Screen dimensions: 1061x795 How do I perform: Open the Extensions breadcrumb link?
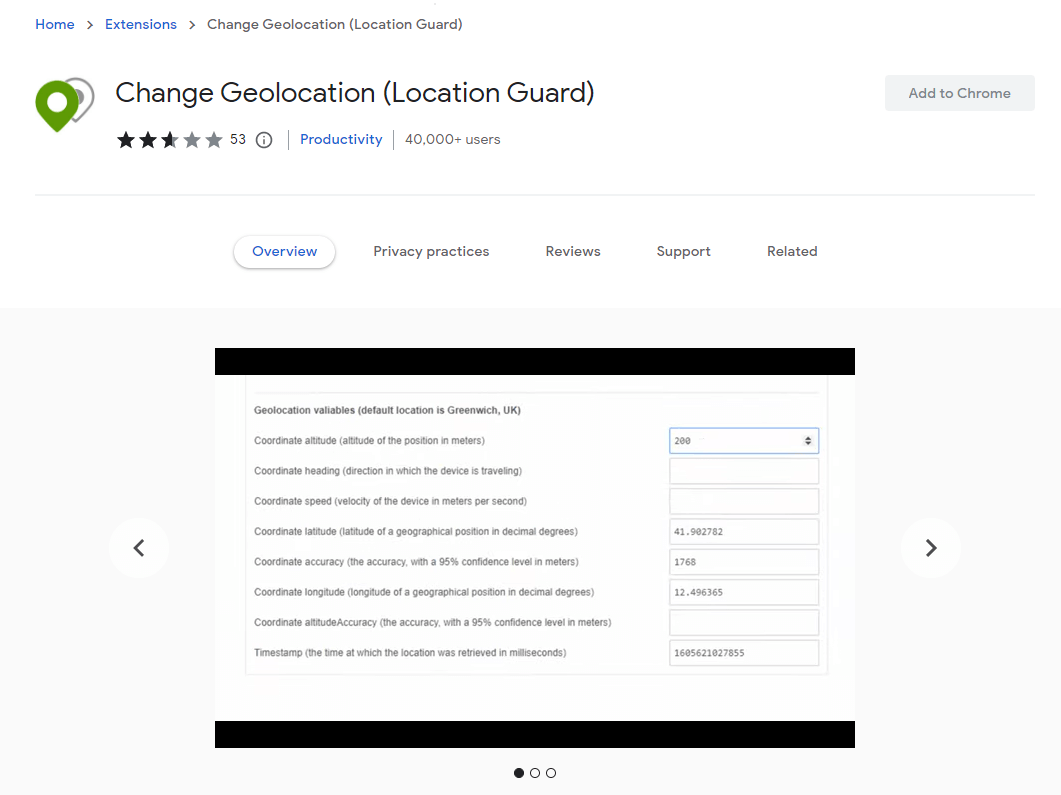coord(141,24)
